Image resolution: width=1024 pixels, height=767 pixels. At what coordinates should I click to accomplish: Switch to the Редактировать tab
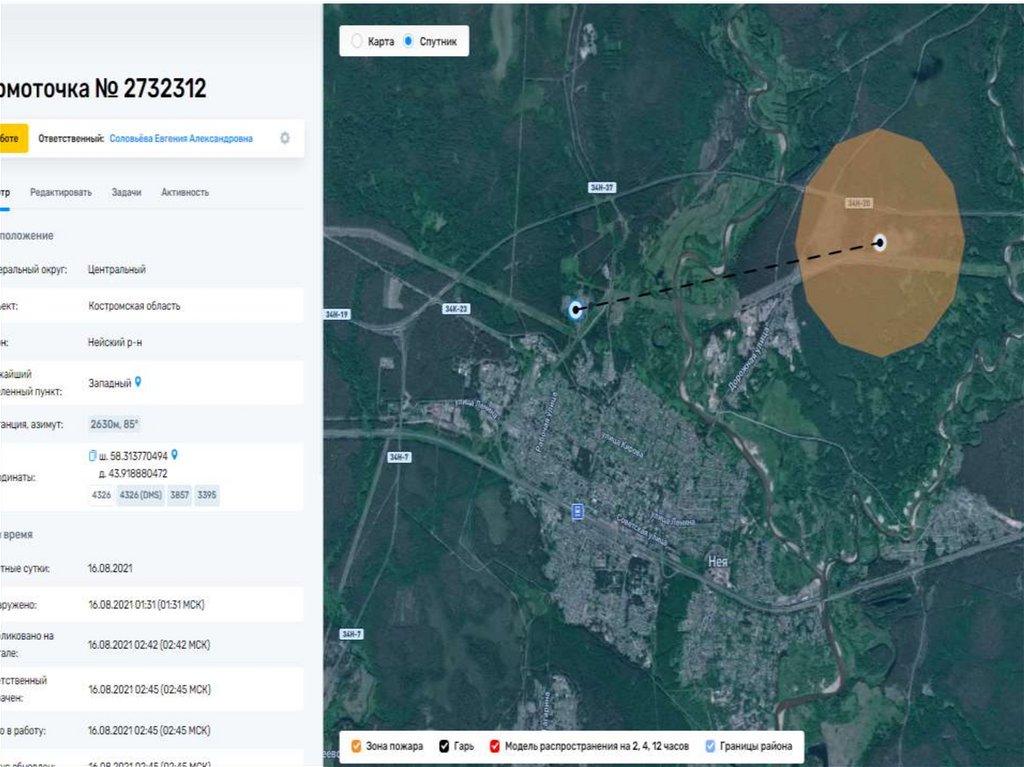[x=61, y=192]
